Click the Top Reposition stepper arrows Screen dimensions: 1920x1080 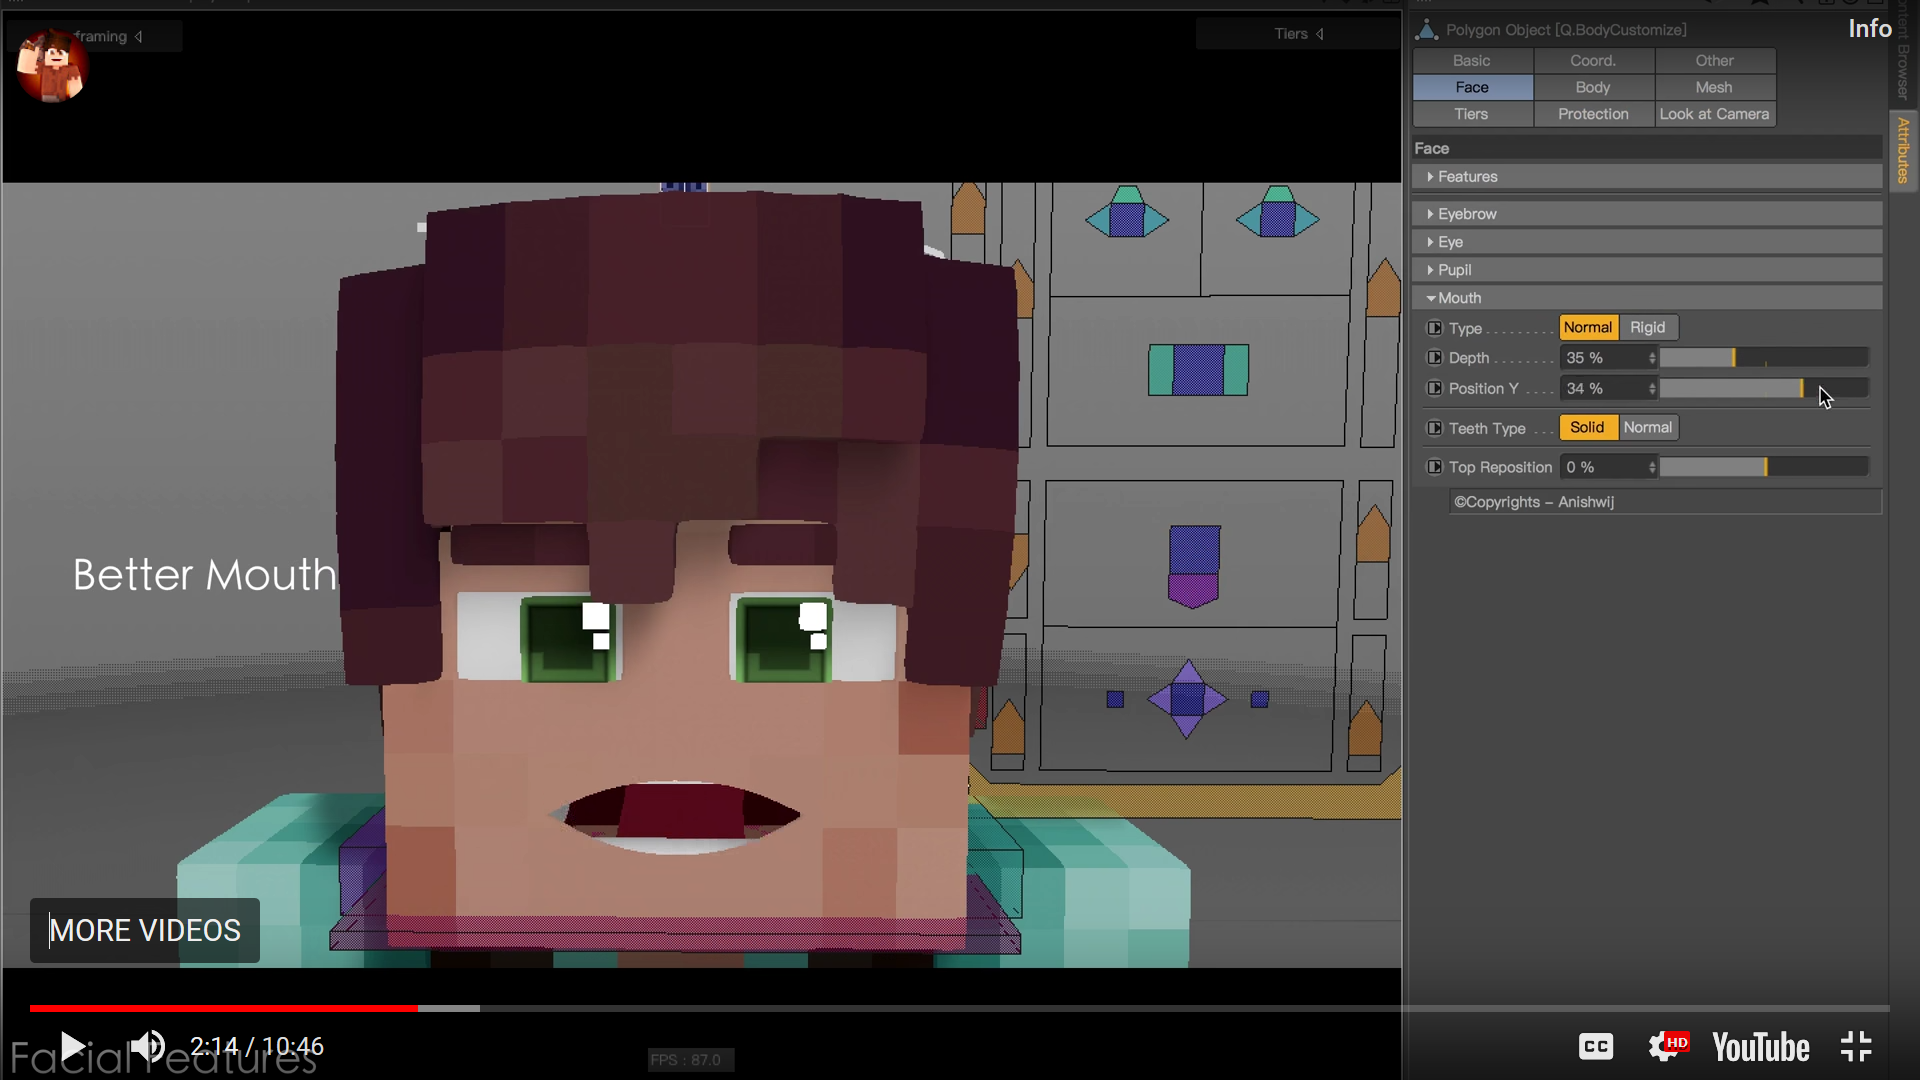click(1652, 467)
